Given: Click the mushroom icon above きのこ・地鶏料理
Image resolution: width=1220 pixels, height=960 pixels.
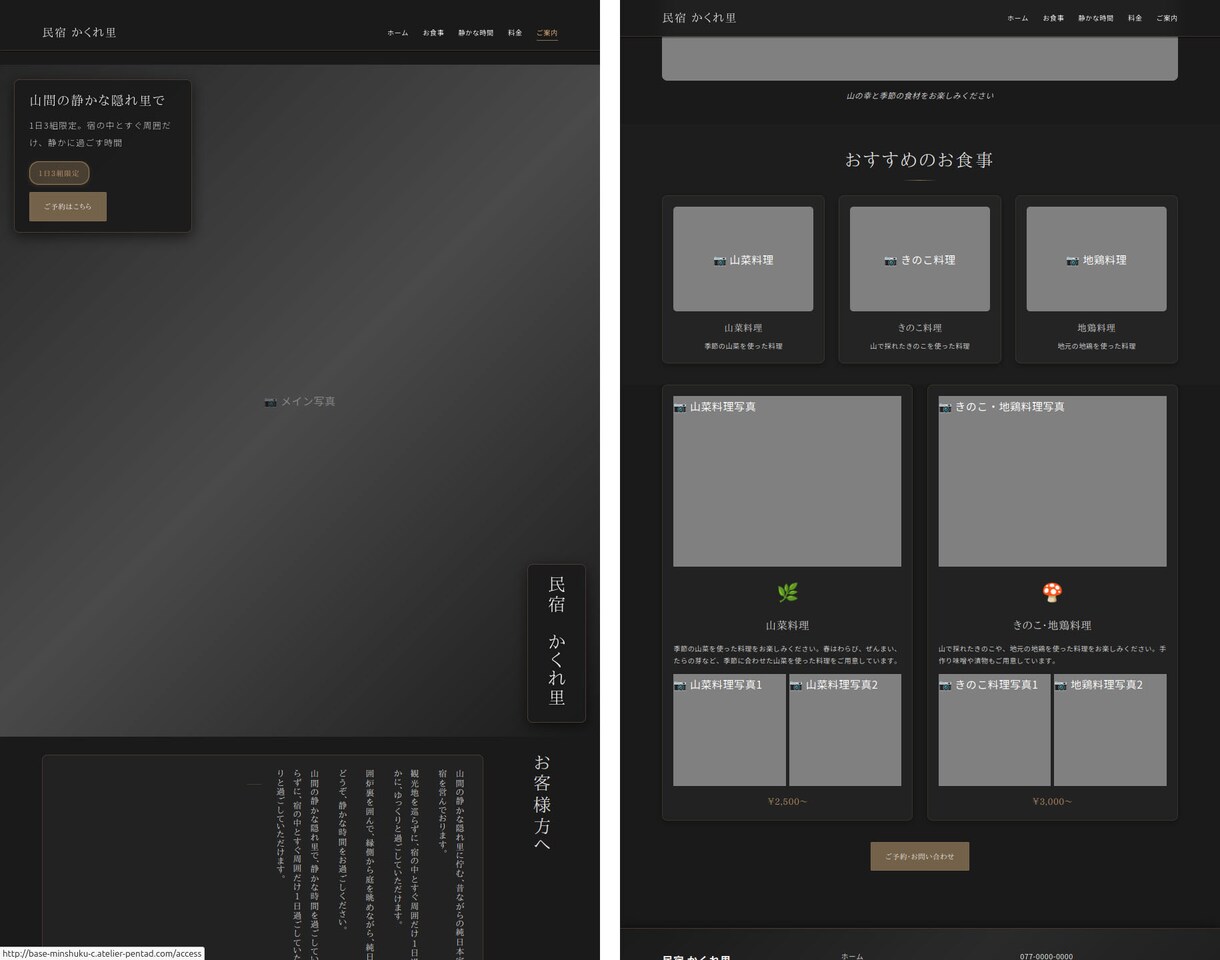Looking at the screenshot, I should tap(1052, 593).
